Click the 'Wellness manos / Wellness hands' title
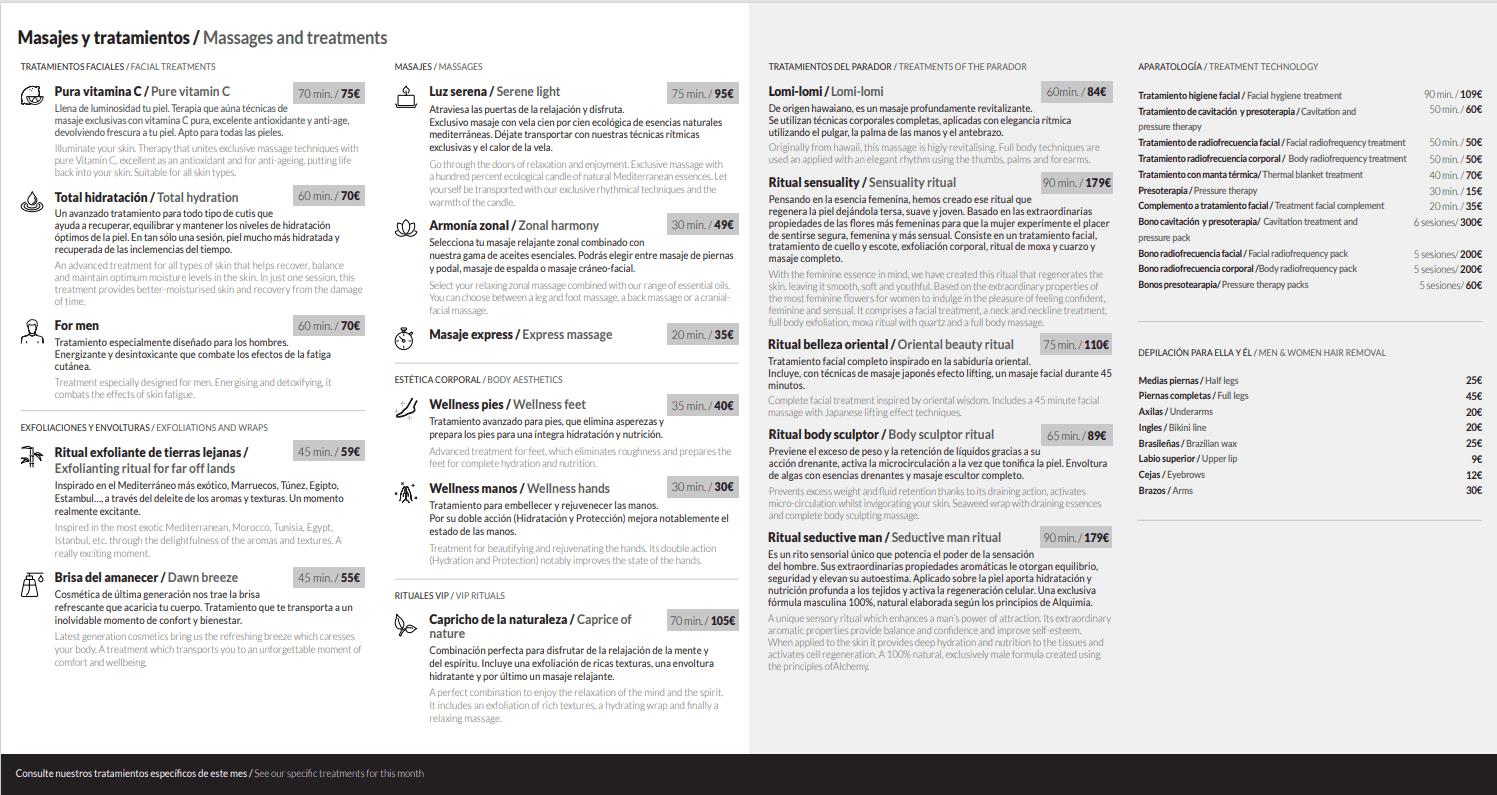The width and height of the screenshot is (1497, 795). (519, 488)
